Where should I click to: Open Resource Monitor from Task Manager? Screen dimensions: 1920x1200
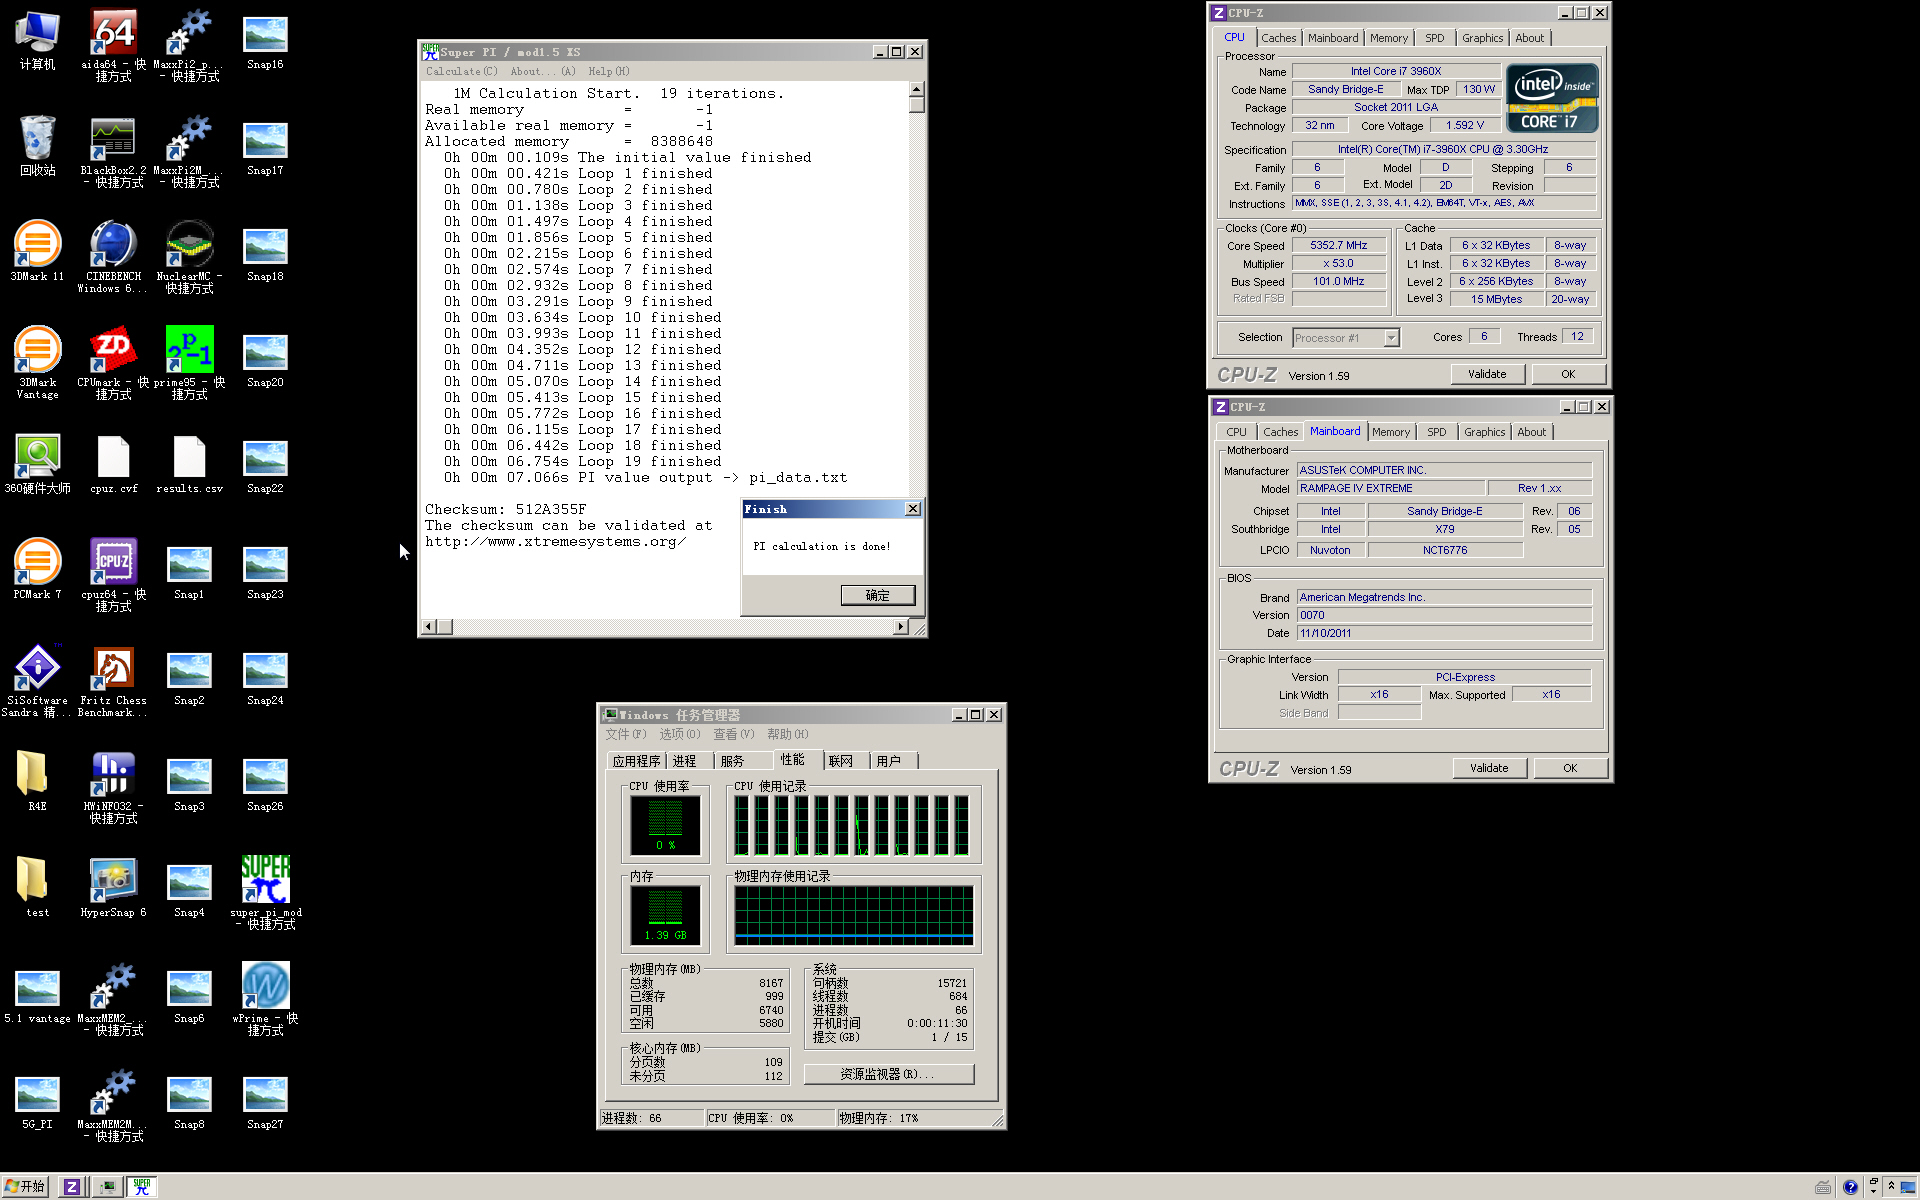(888, 1074)
